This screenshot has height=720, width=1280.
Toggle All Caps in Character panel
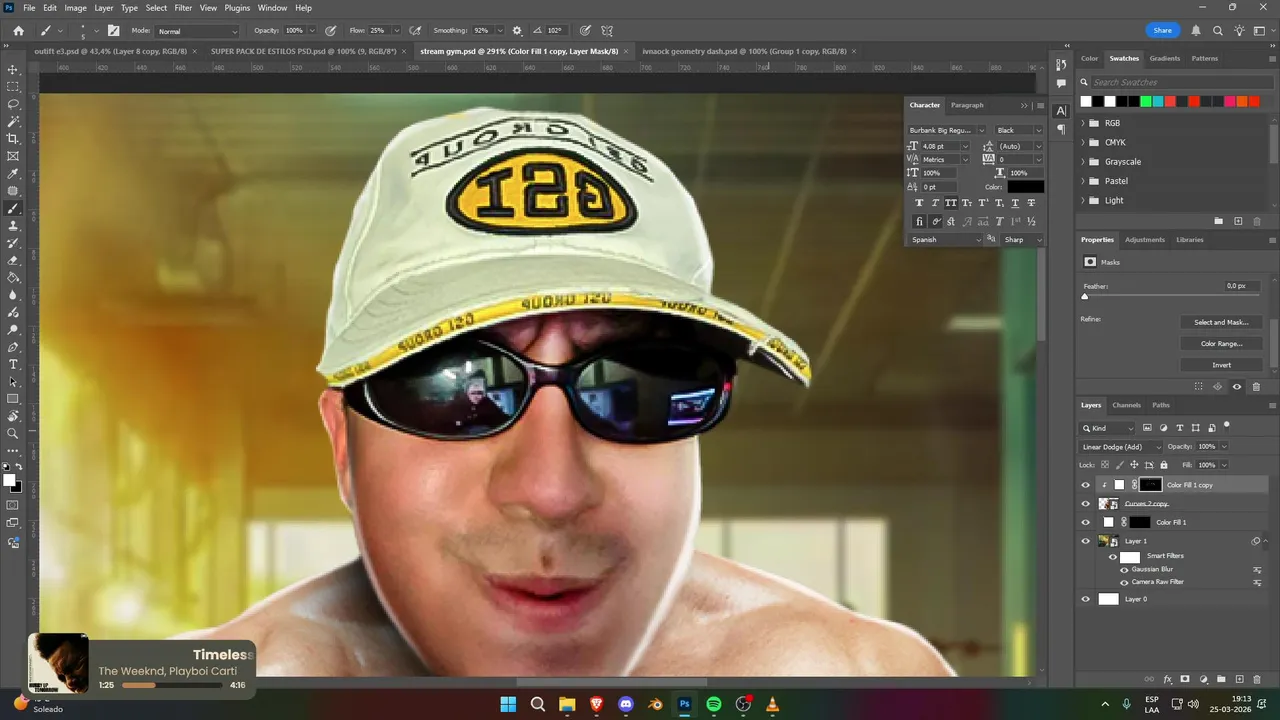click(951, 203)
